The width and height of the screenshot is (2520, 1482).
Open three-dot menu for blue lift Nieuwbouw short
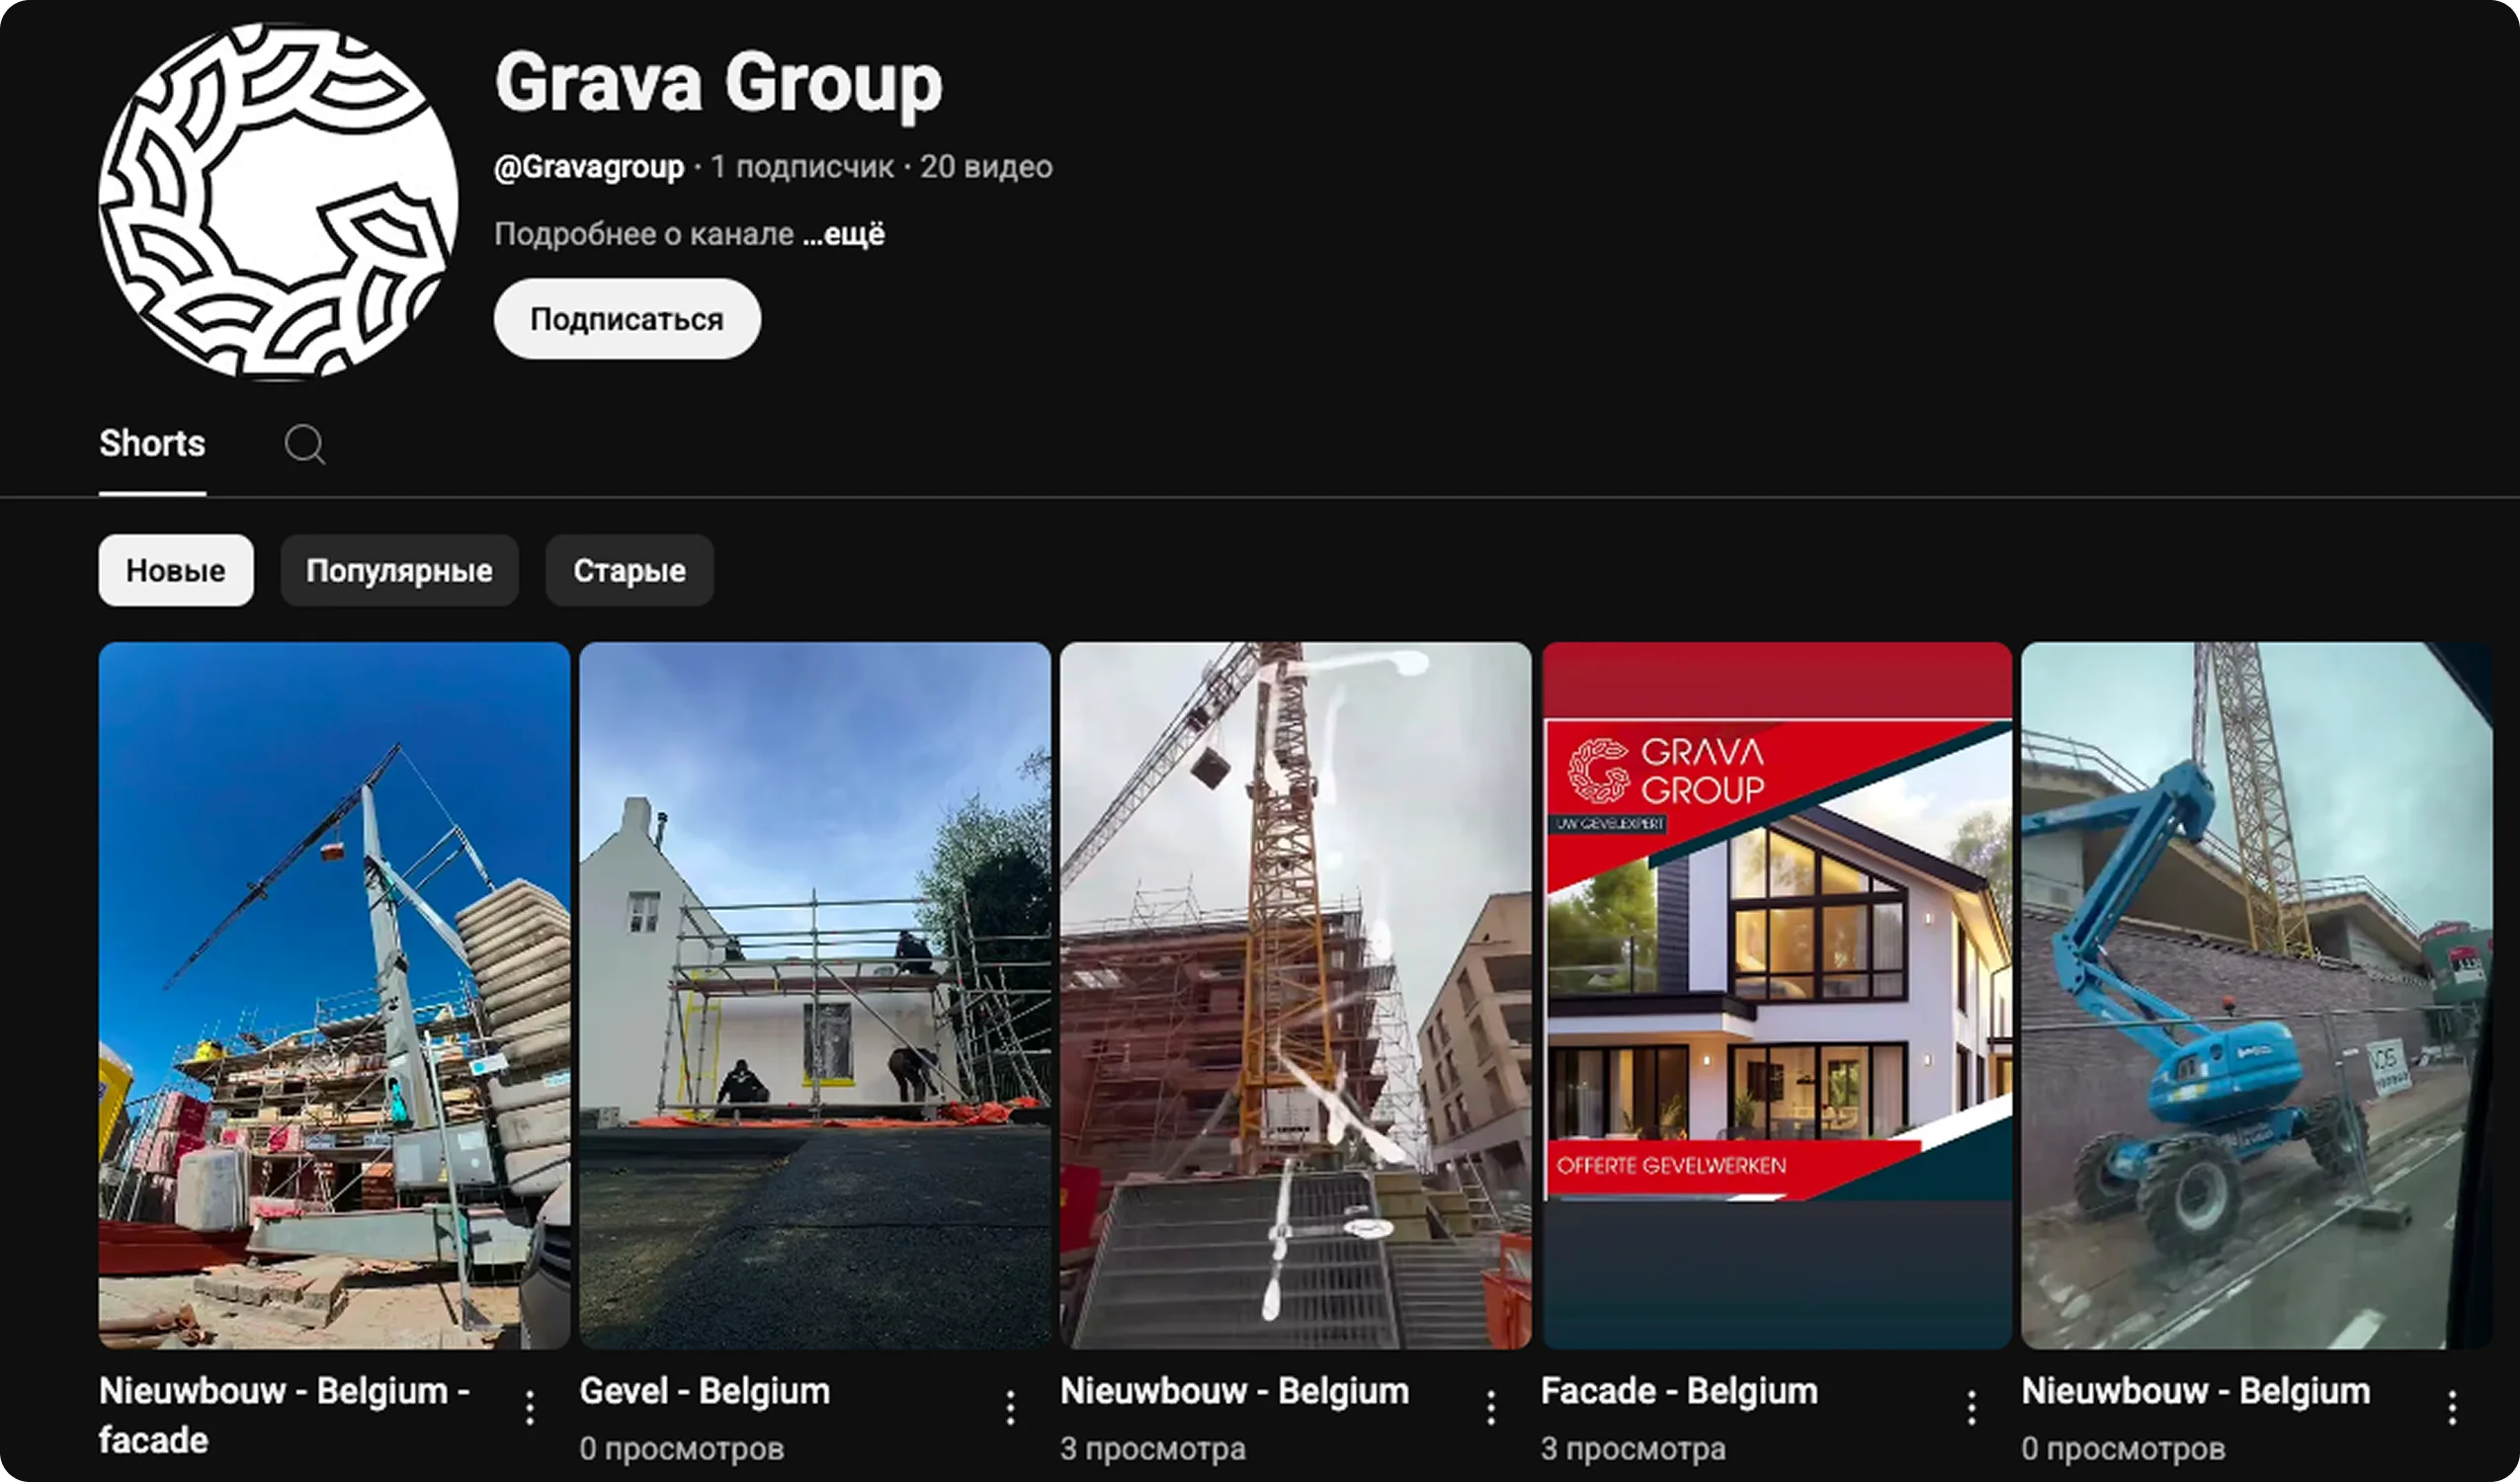click(2452, 1407)
